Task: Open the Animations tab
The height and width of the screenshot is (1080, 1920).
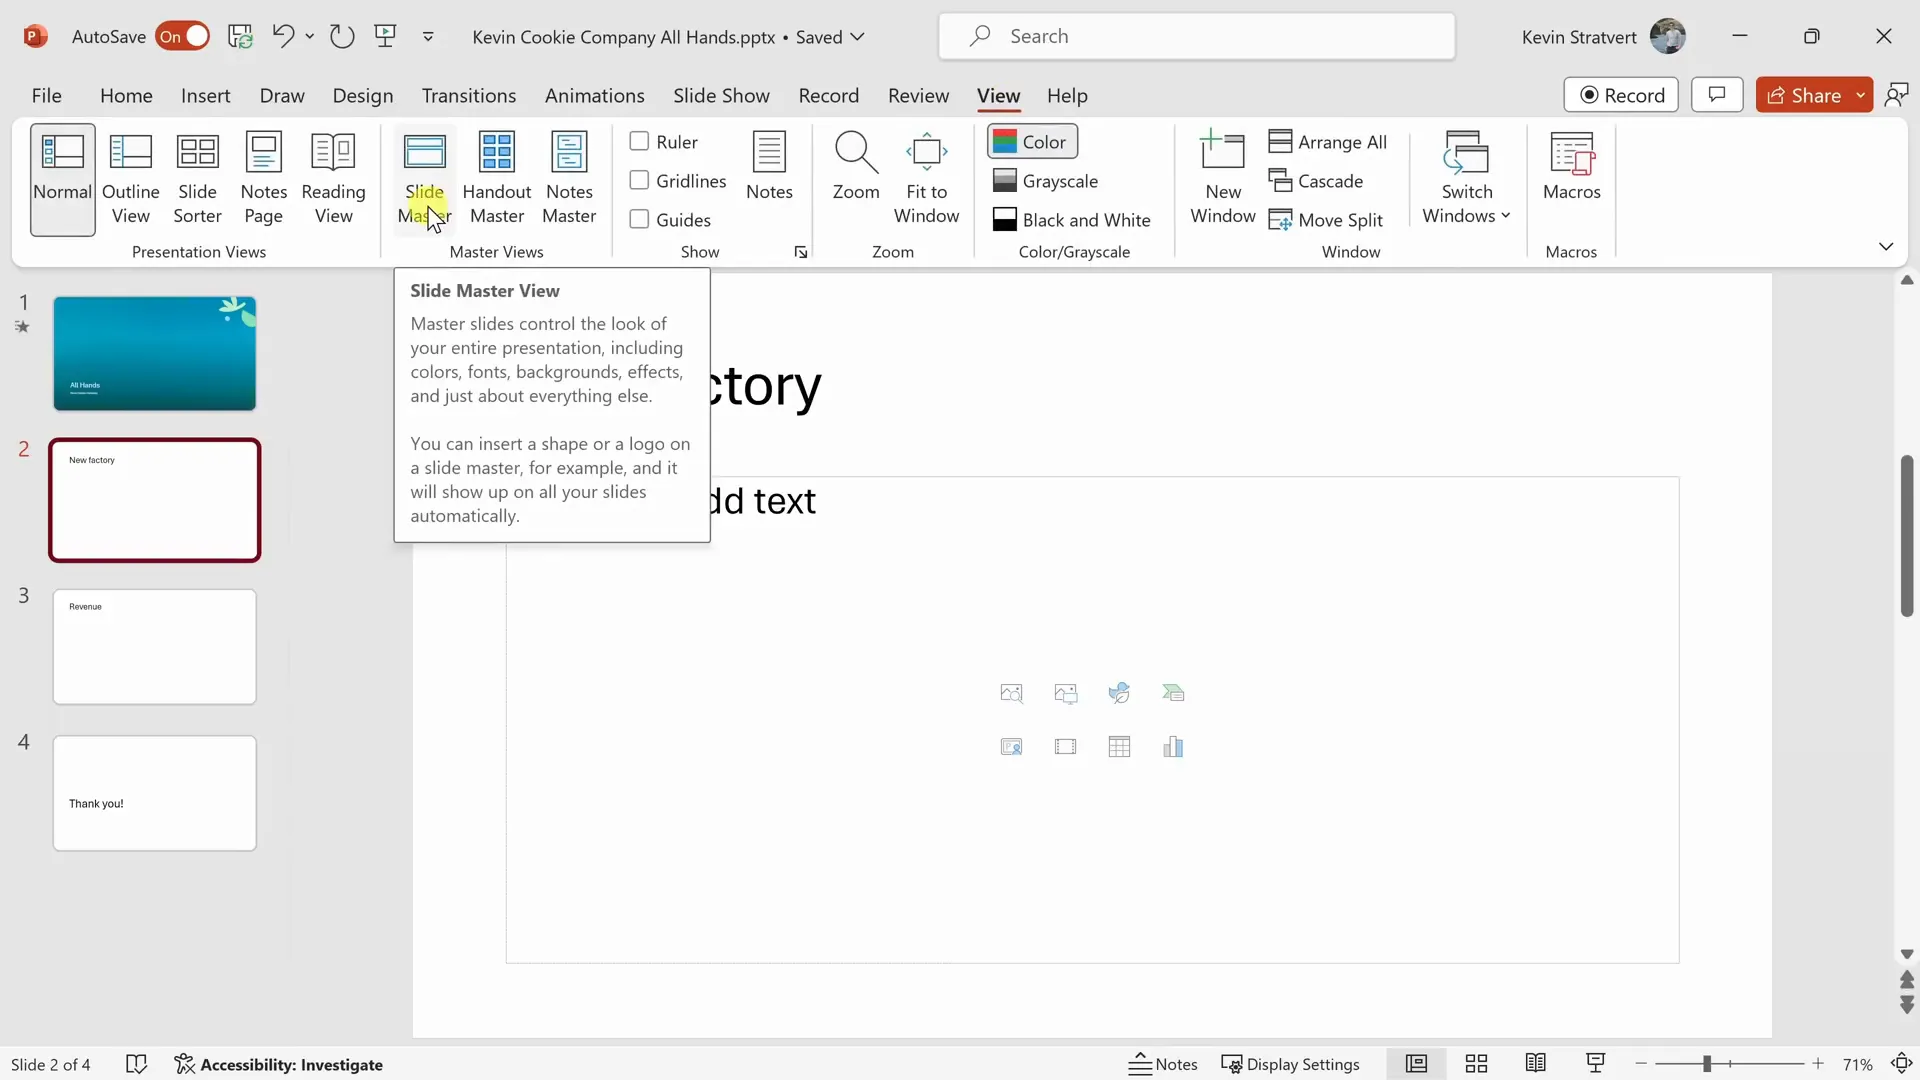Action: 594,95
